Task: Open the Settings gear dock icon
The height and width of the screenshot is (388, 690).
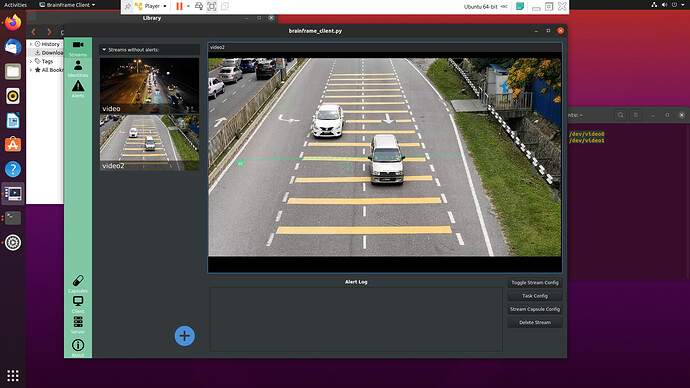Action: click(x=13, y=242)
